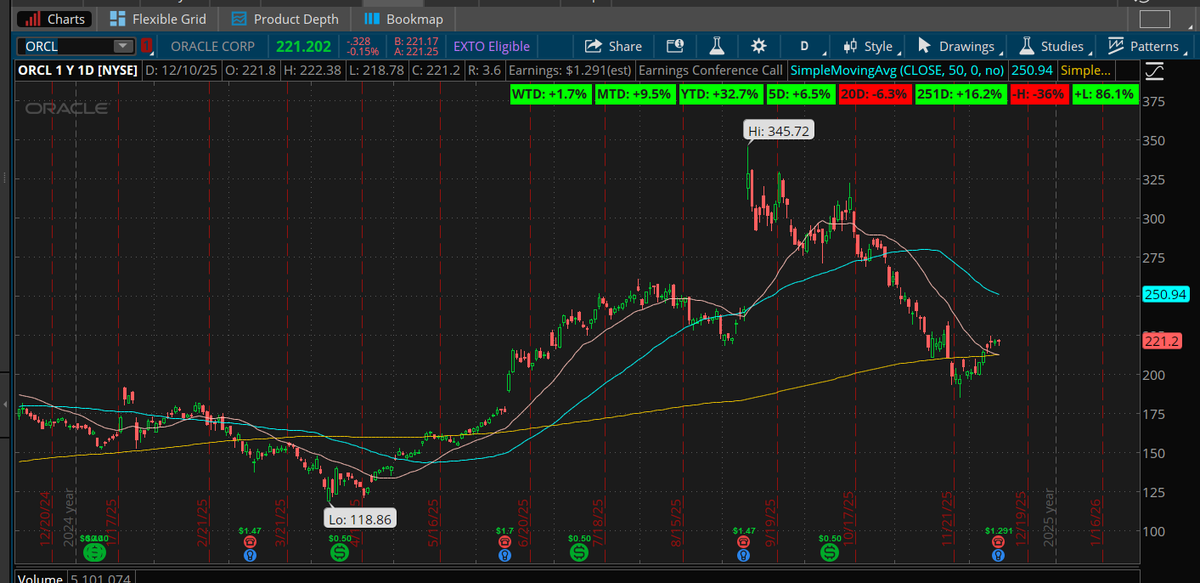1200x583 pixels.
Task: Click the last price 221.202
Action: point(305,46)
